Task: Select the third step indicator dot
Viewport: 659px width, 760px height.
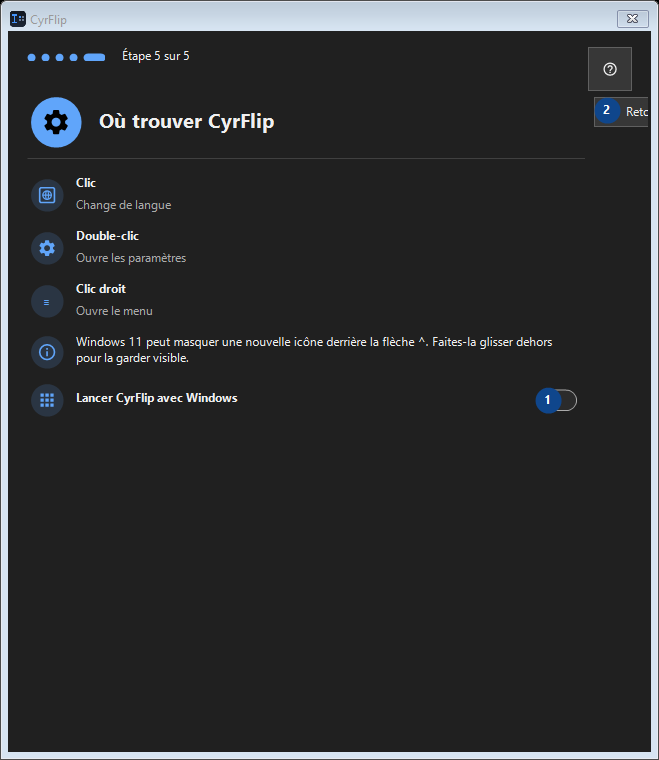Action: (x=60, y=58)
